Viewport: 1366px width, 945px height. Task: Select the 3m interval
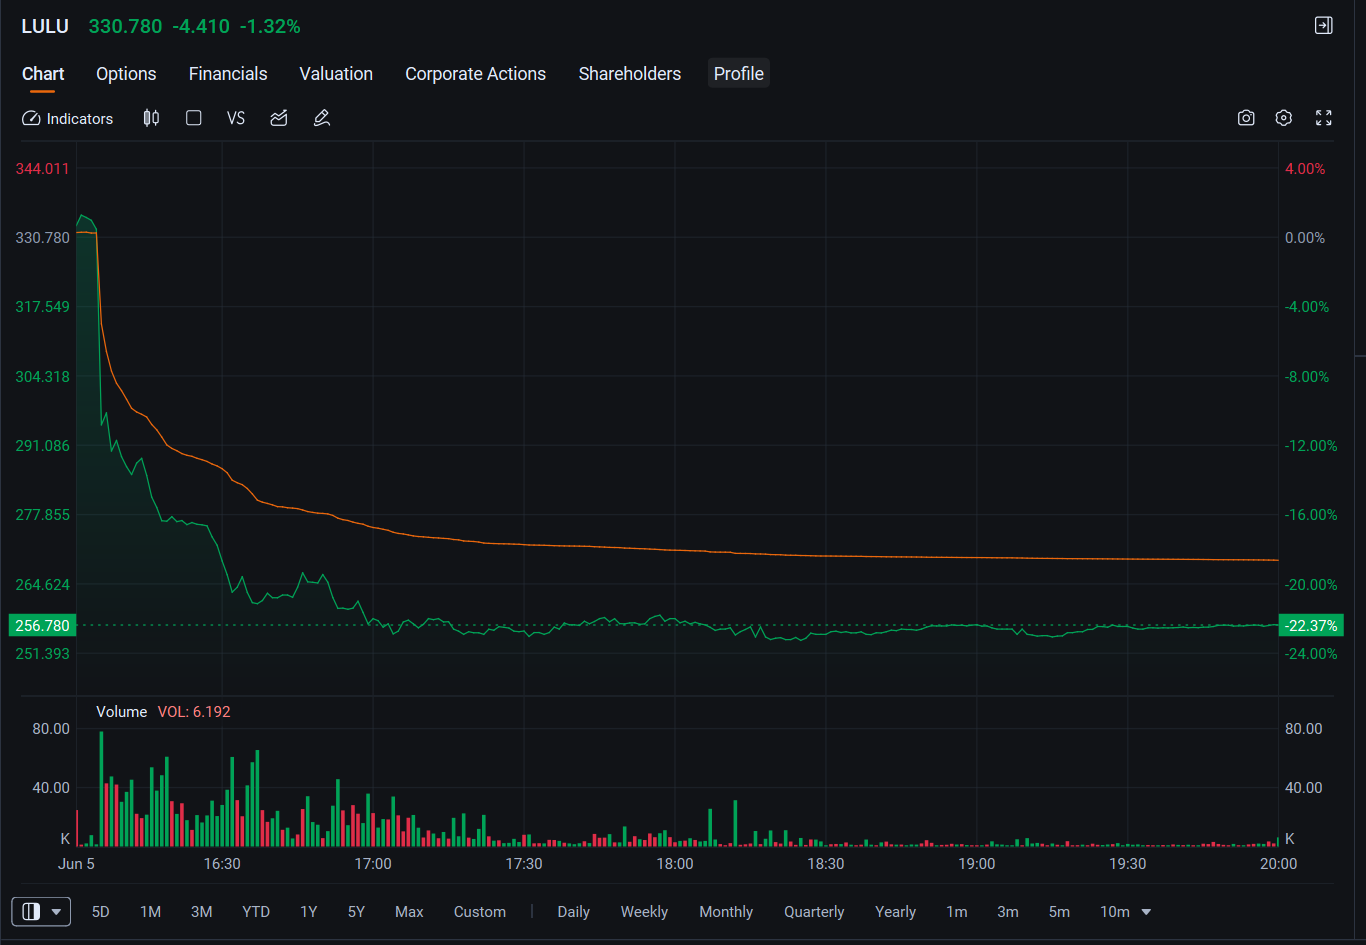(x=1008, y=912)
